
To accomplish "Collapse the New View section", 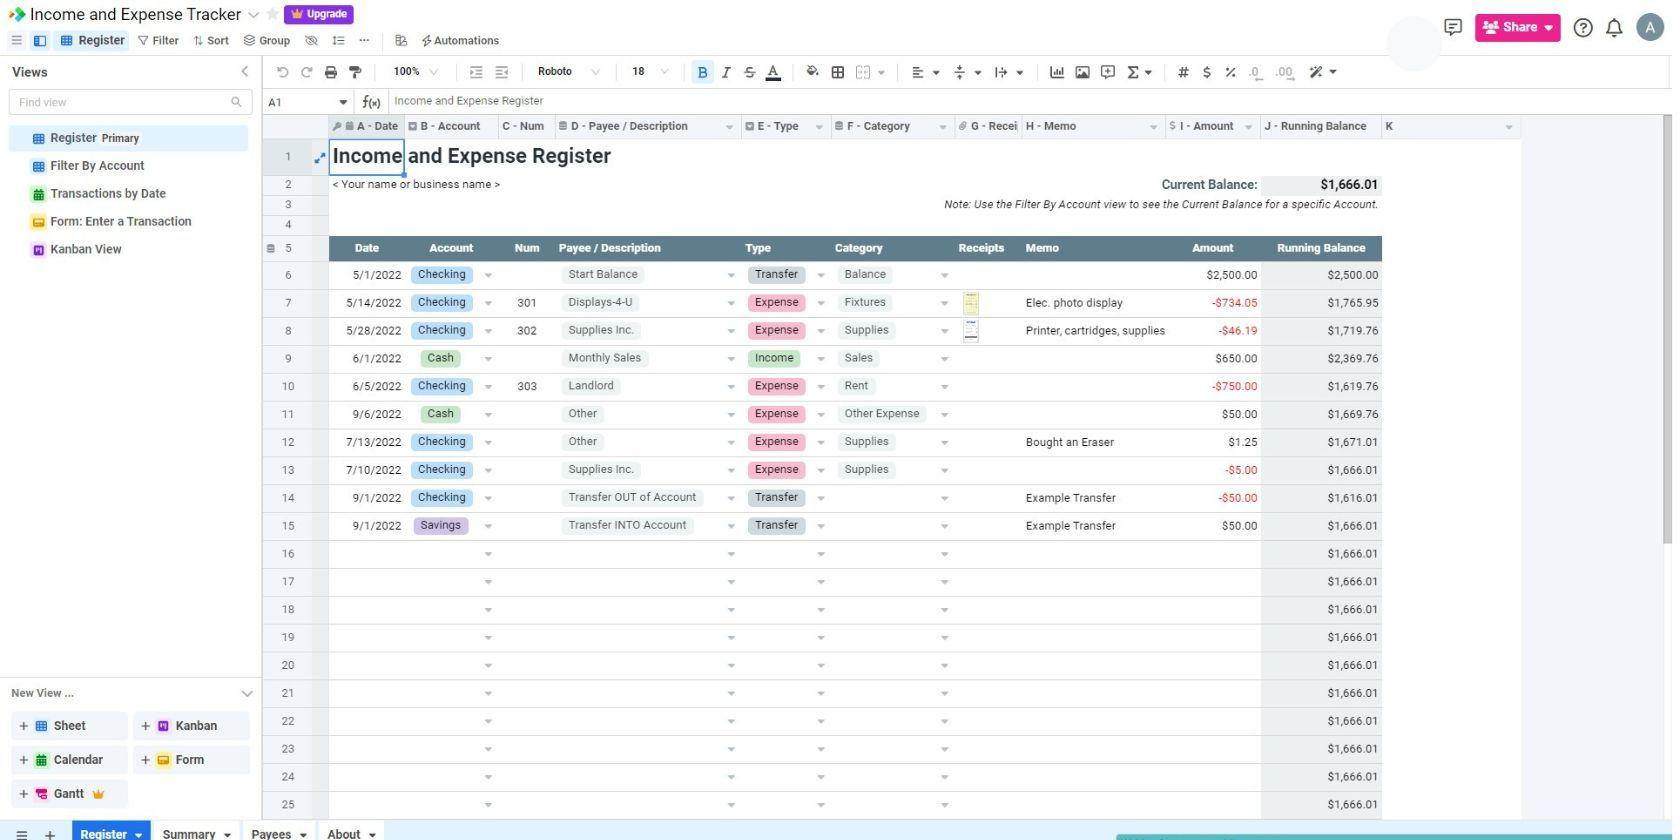I will [247, 693].
